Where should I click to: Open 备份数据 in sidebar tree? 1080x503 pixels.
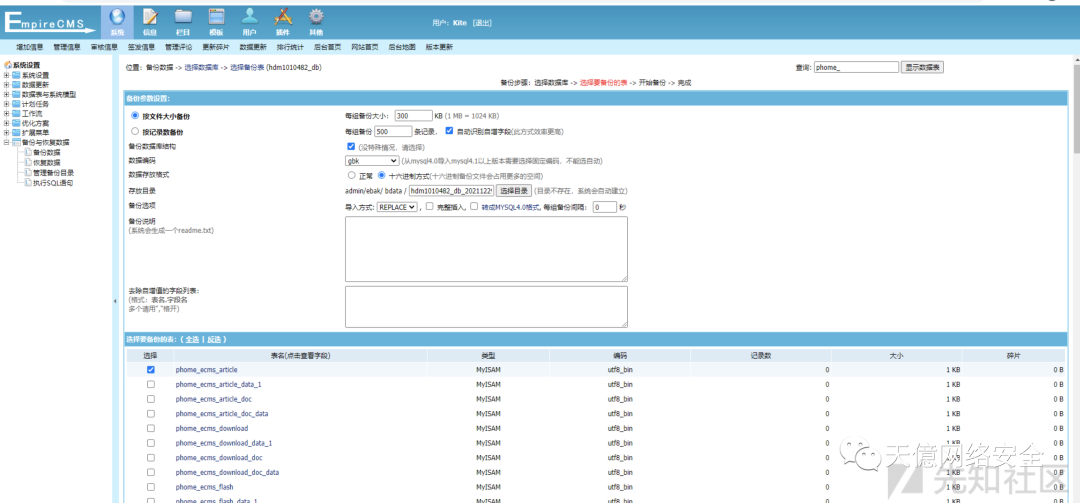coord(46,152)
